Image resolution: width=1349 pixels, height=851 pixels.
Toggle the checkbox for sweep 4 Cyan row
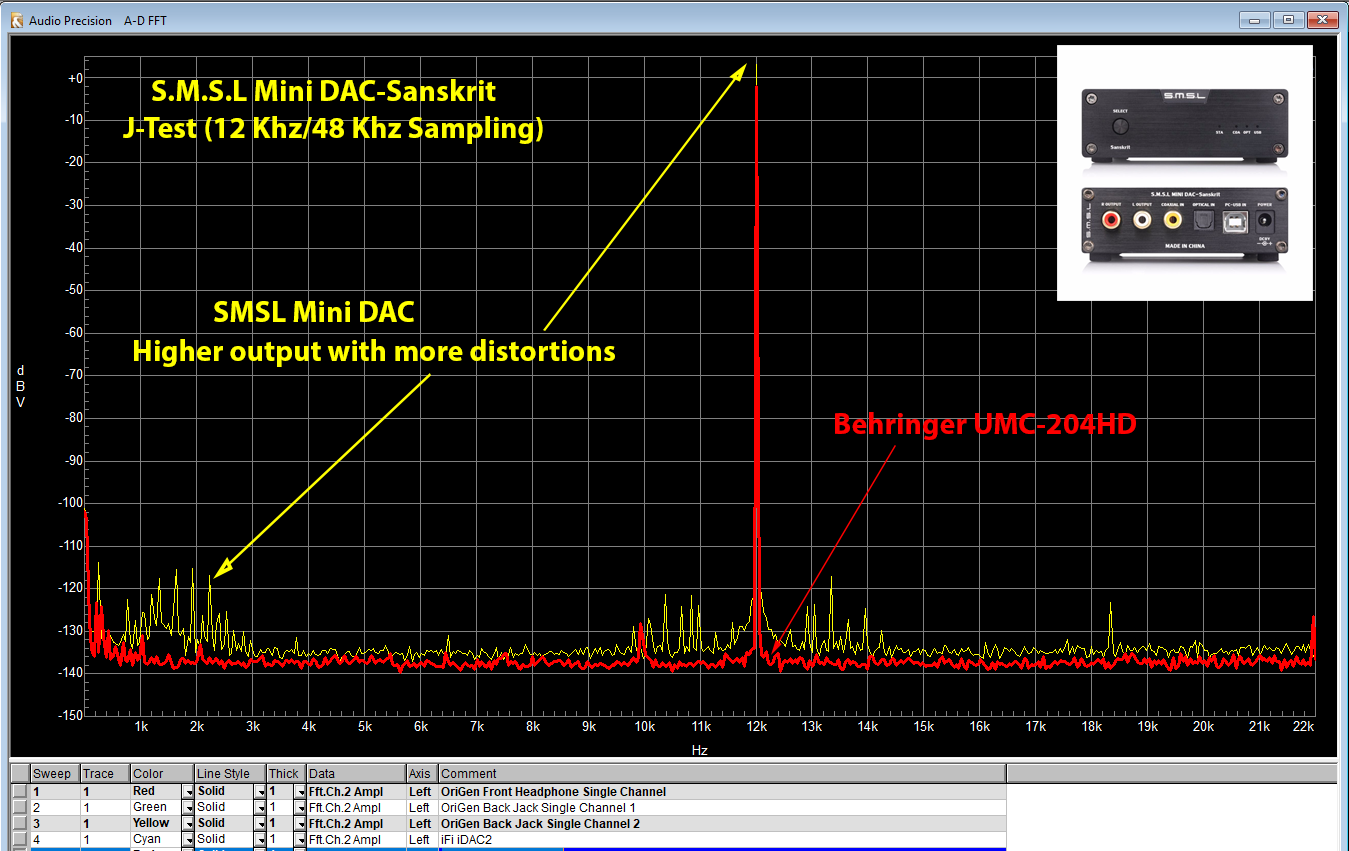tap(20, 840)
